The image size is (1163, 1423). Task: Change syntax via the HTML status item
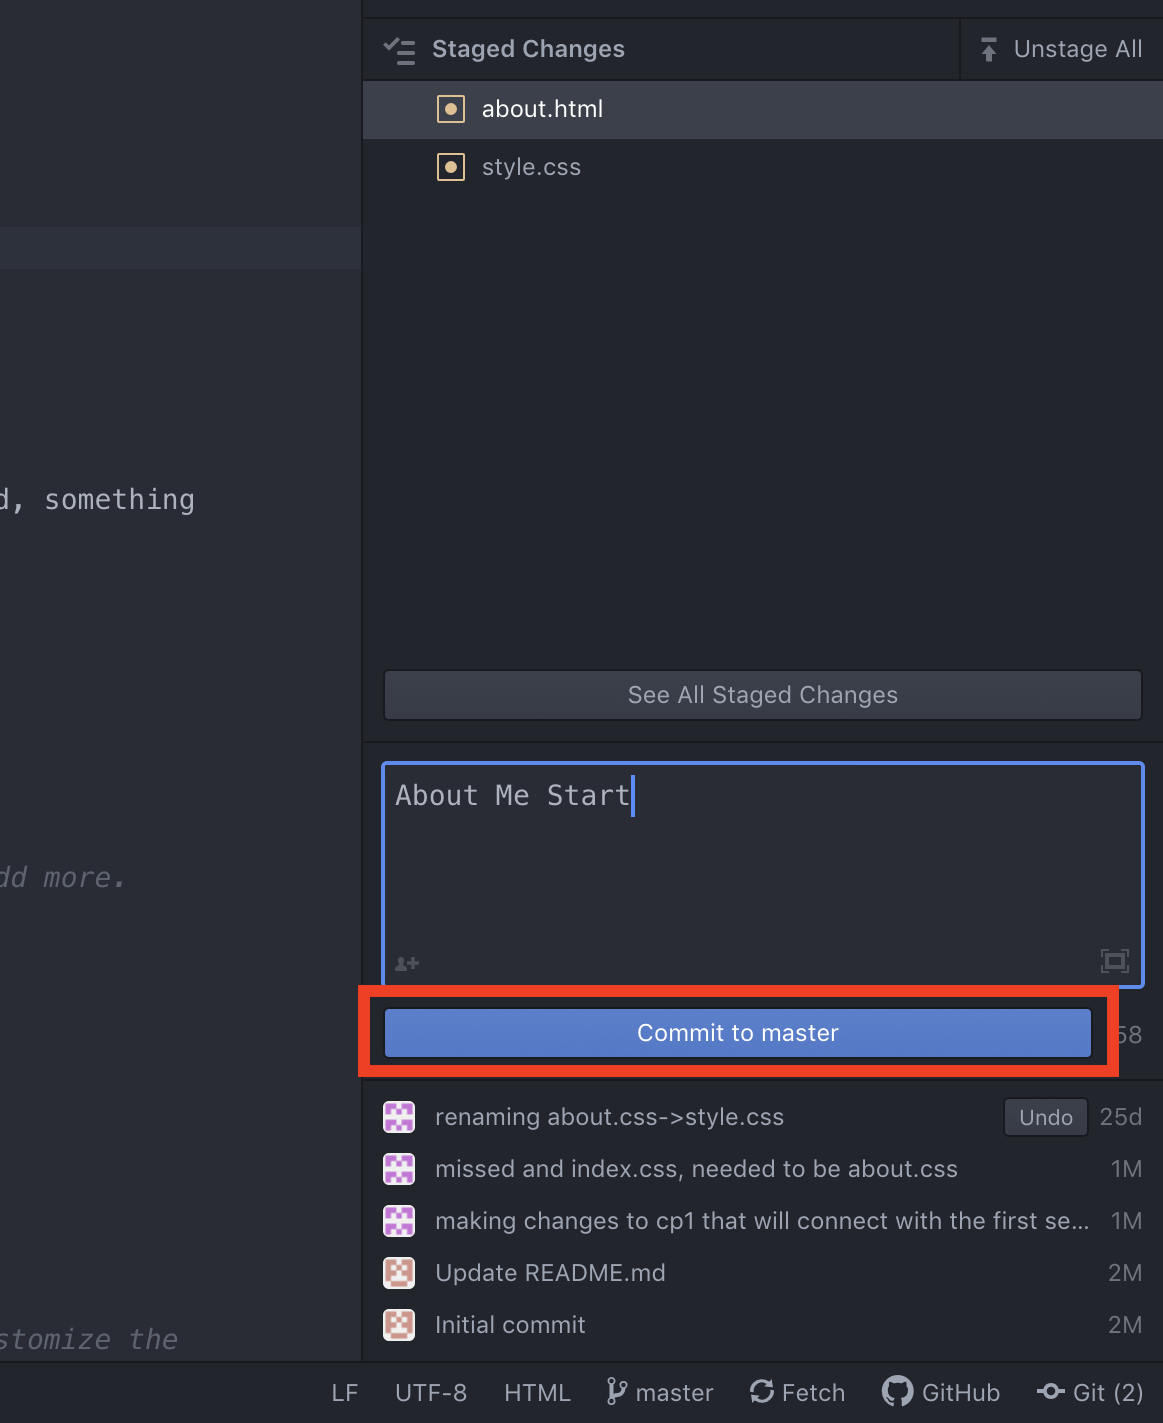coord(536,1391)
